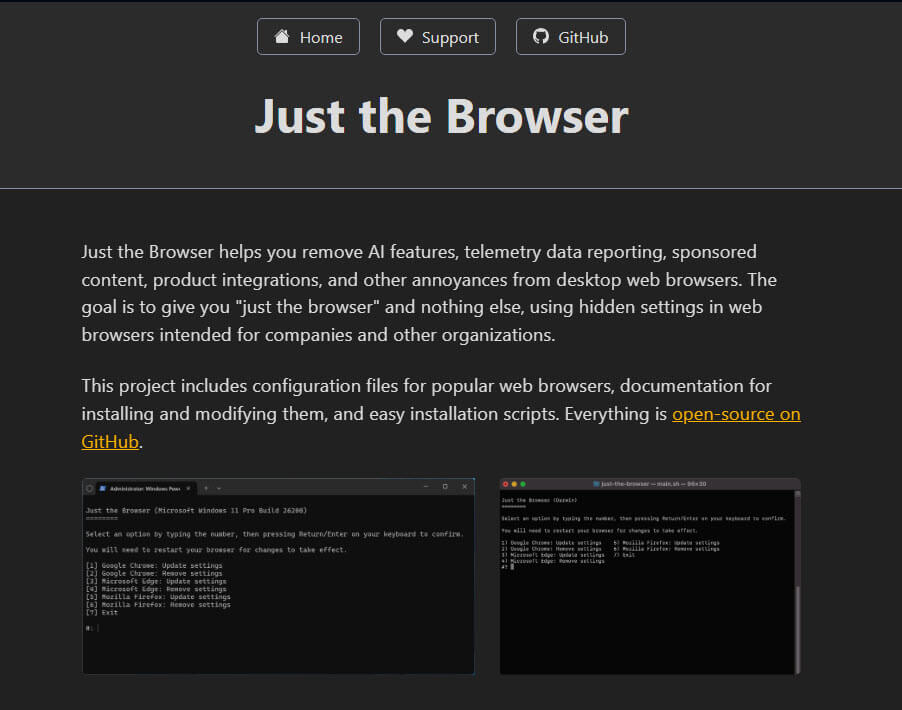Click the yellow minimize dot on macOS terminal
The height and width of the screenshot is (710, 902).
(514, 484)
